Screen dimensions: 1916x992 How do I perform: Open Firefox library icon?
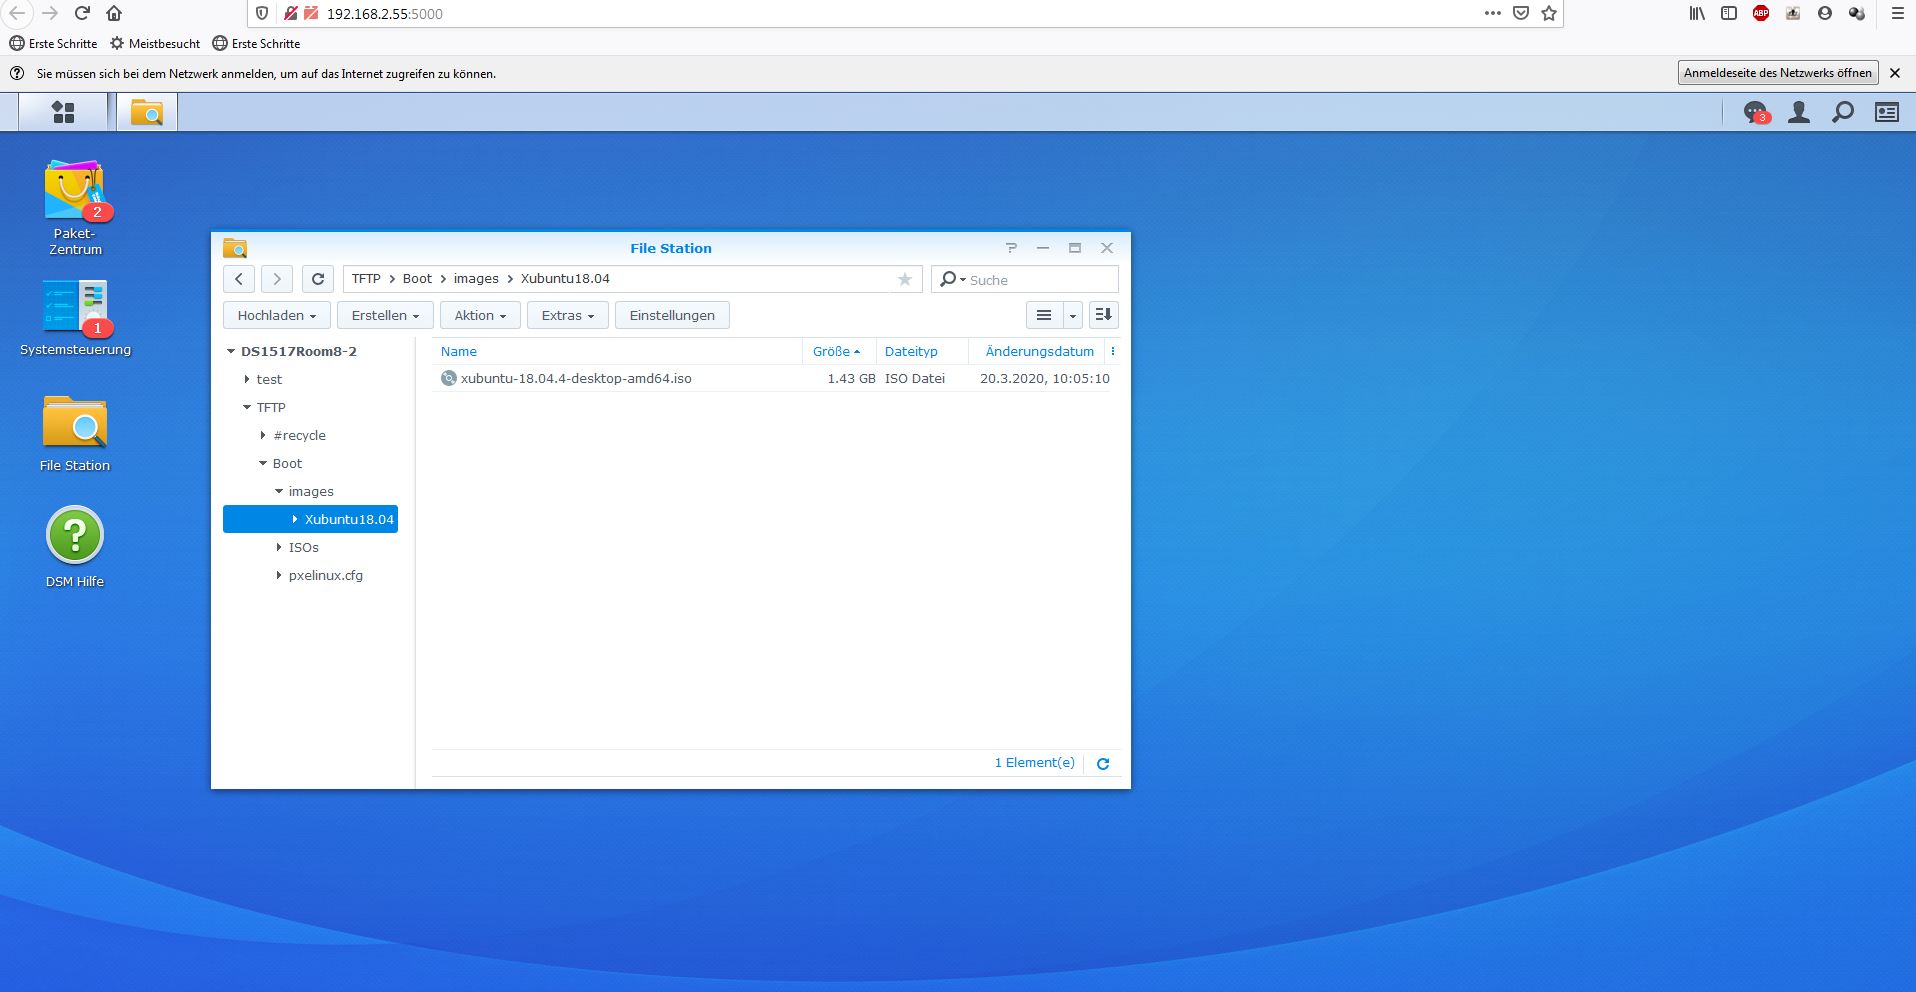click(x=1697, y=13)
